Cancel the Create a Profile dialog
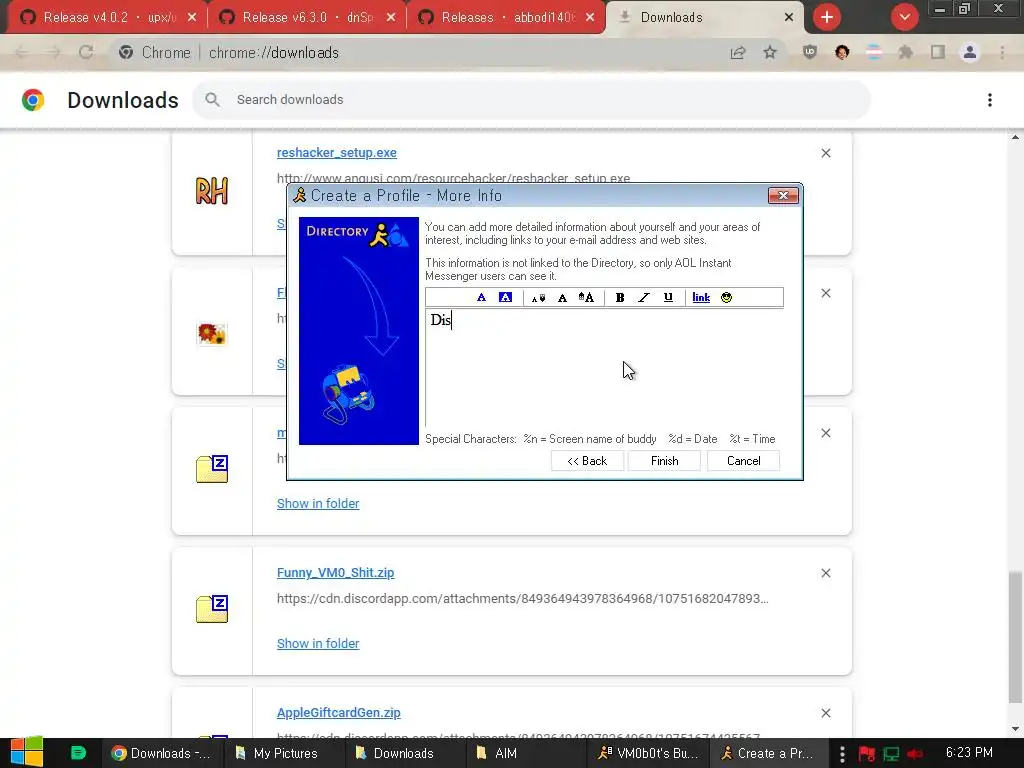This screenshot has height=768, width=1024. pos(743,460)
